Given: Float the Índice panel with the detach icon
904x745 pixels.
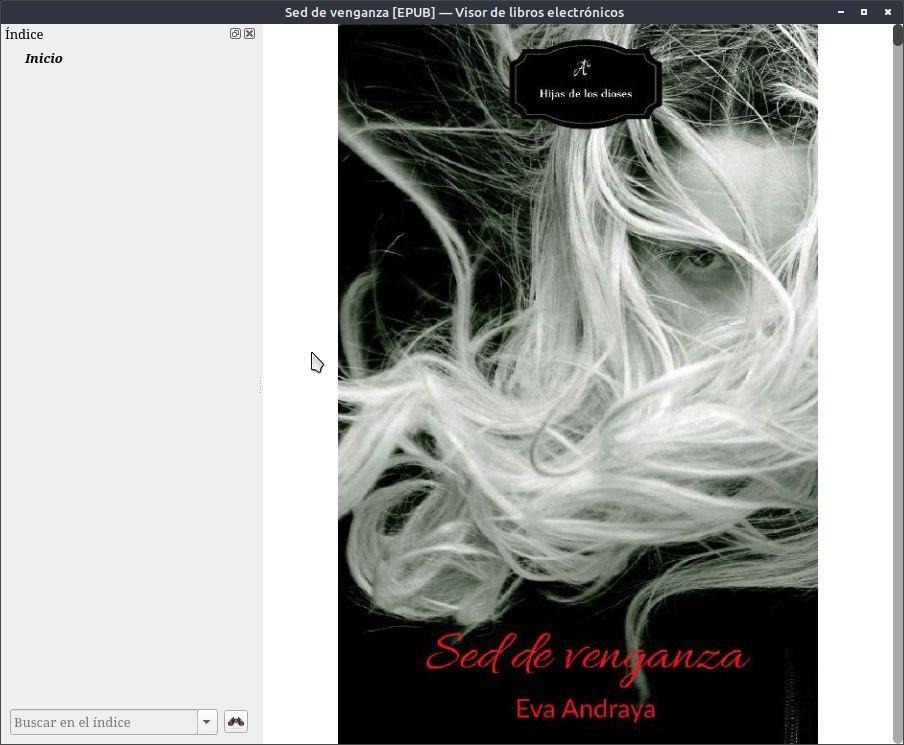Looking at the screenshot, I should (x=235, y=33).
